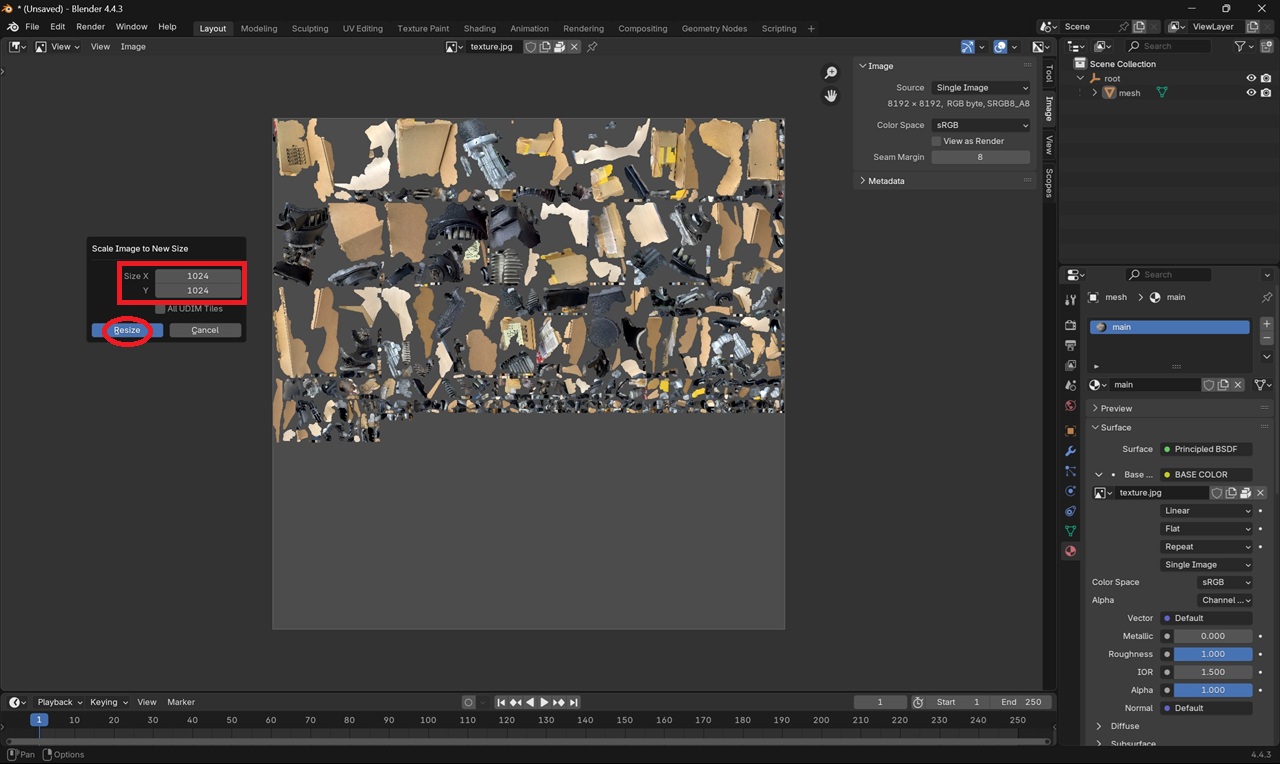Enable the All UDIM Tiles checkbox

click(x=160, y=309)
